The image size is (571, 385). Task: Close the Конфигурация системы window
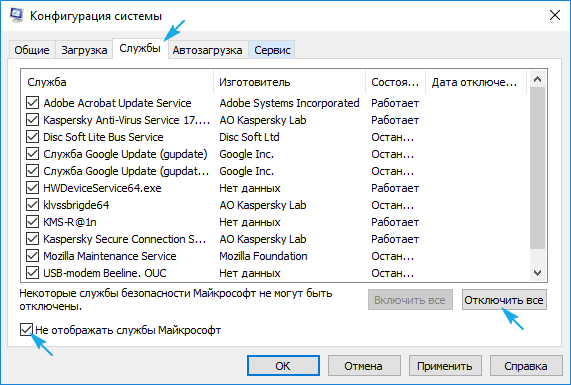(555, 15)
